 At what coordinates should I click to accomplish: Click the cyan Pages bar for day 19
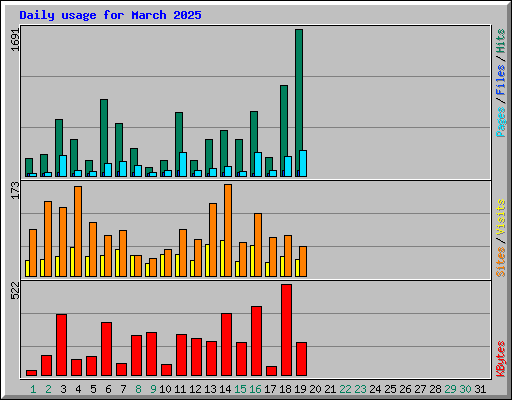tap(303, 163)
